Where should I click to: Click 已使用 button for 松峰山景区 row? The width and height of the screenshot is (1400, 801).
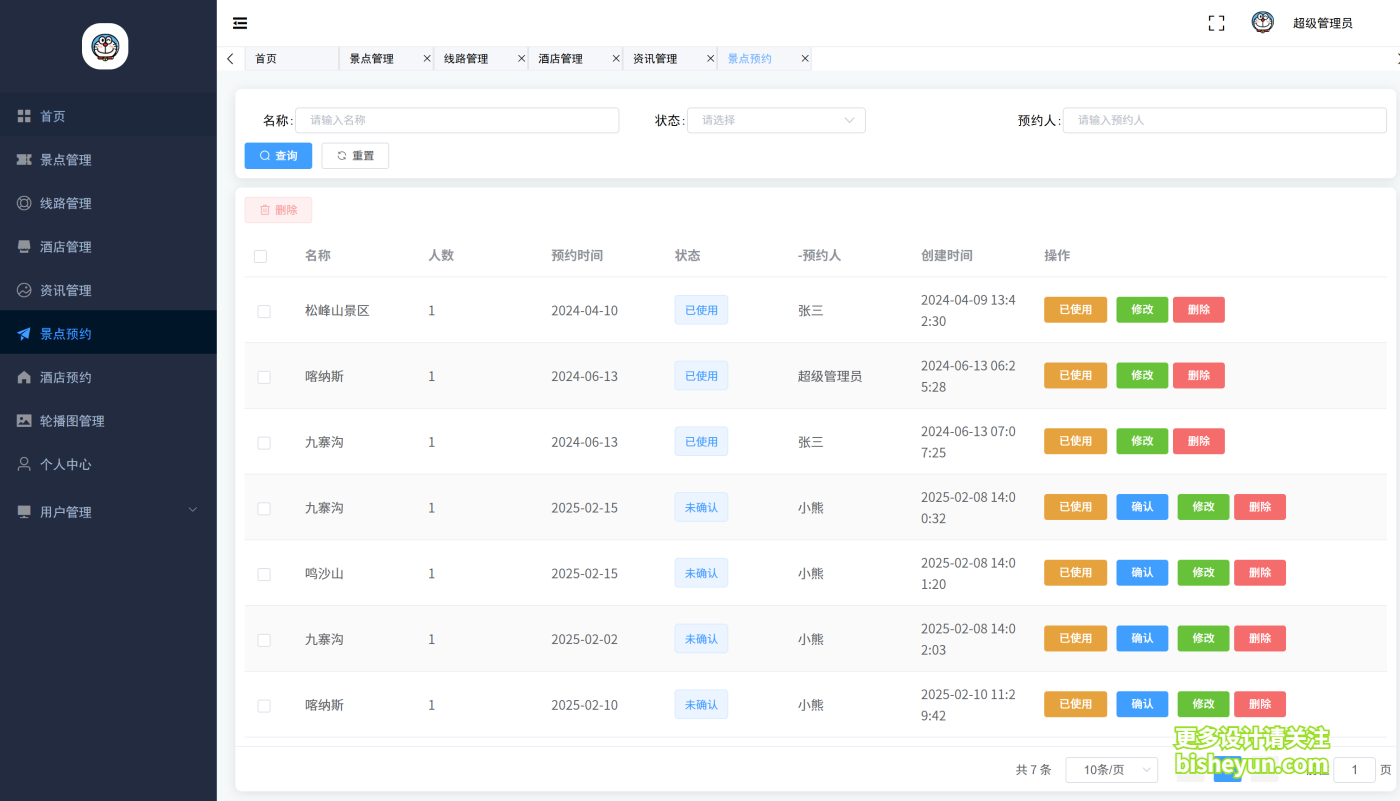(x=1075, y=310)
